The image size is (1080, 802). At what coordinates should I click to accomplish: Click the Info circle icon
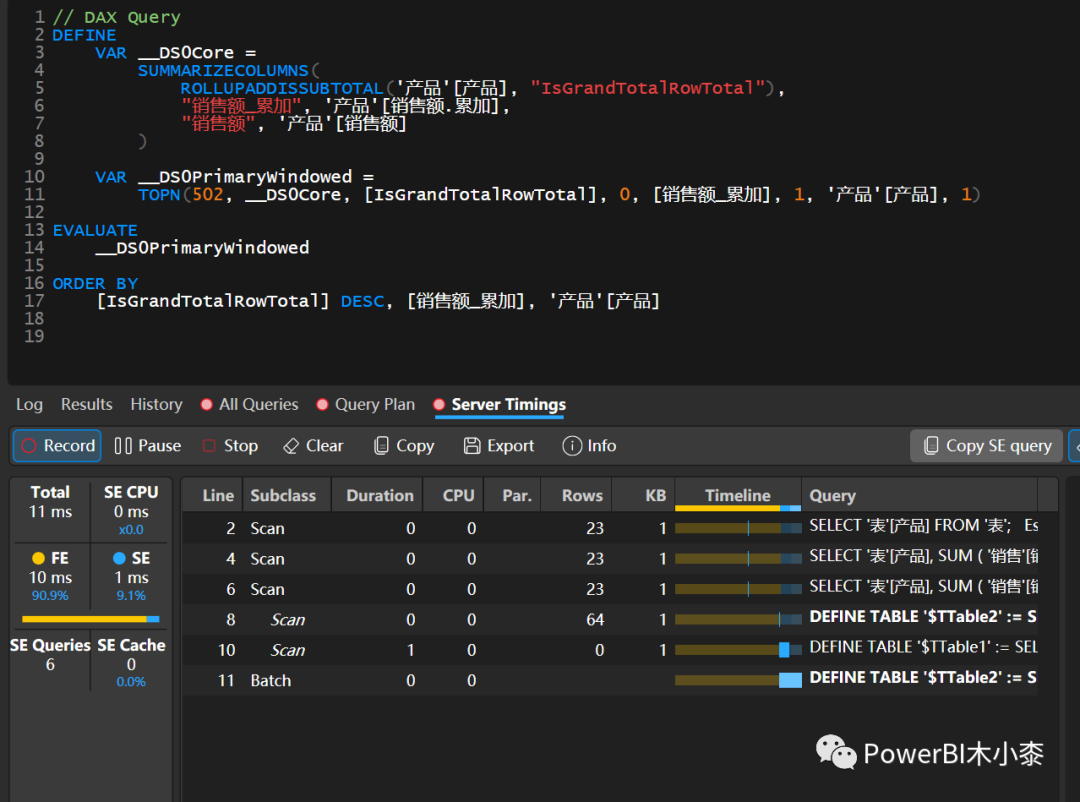pyautogui.click(x=572, y=446)
